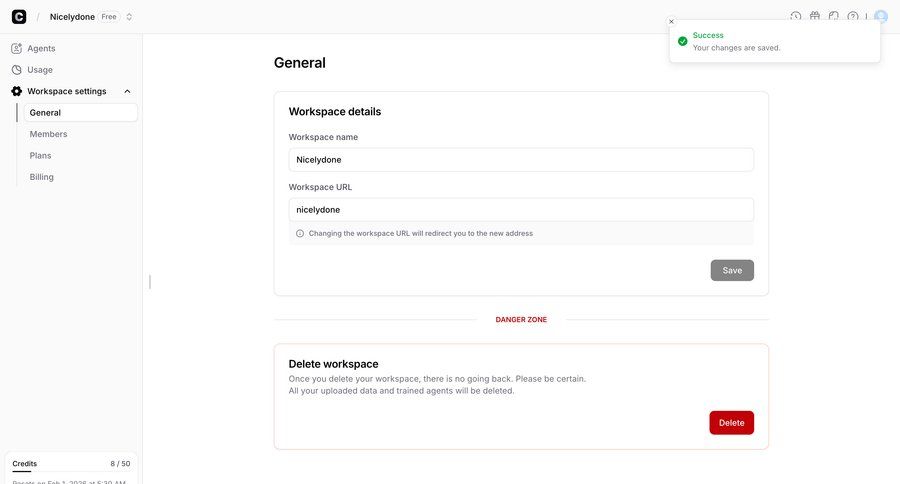
Task: Click the Delete workspace heading
Action: pyautogui.click(x=333, y=364)
